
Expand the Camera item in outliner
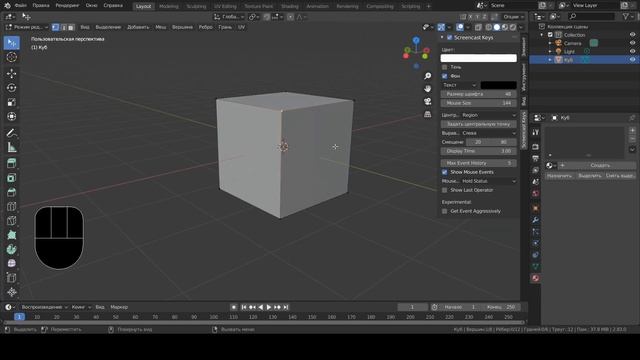coord(550,43)
